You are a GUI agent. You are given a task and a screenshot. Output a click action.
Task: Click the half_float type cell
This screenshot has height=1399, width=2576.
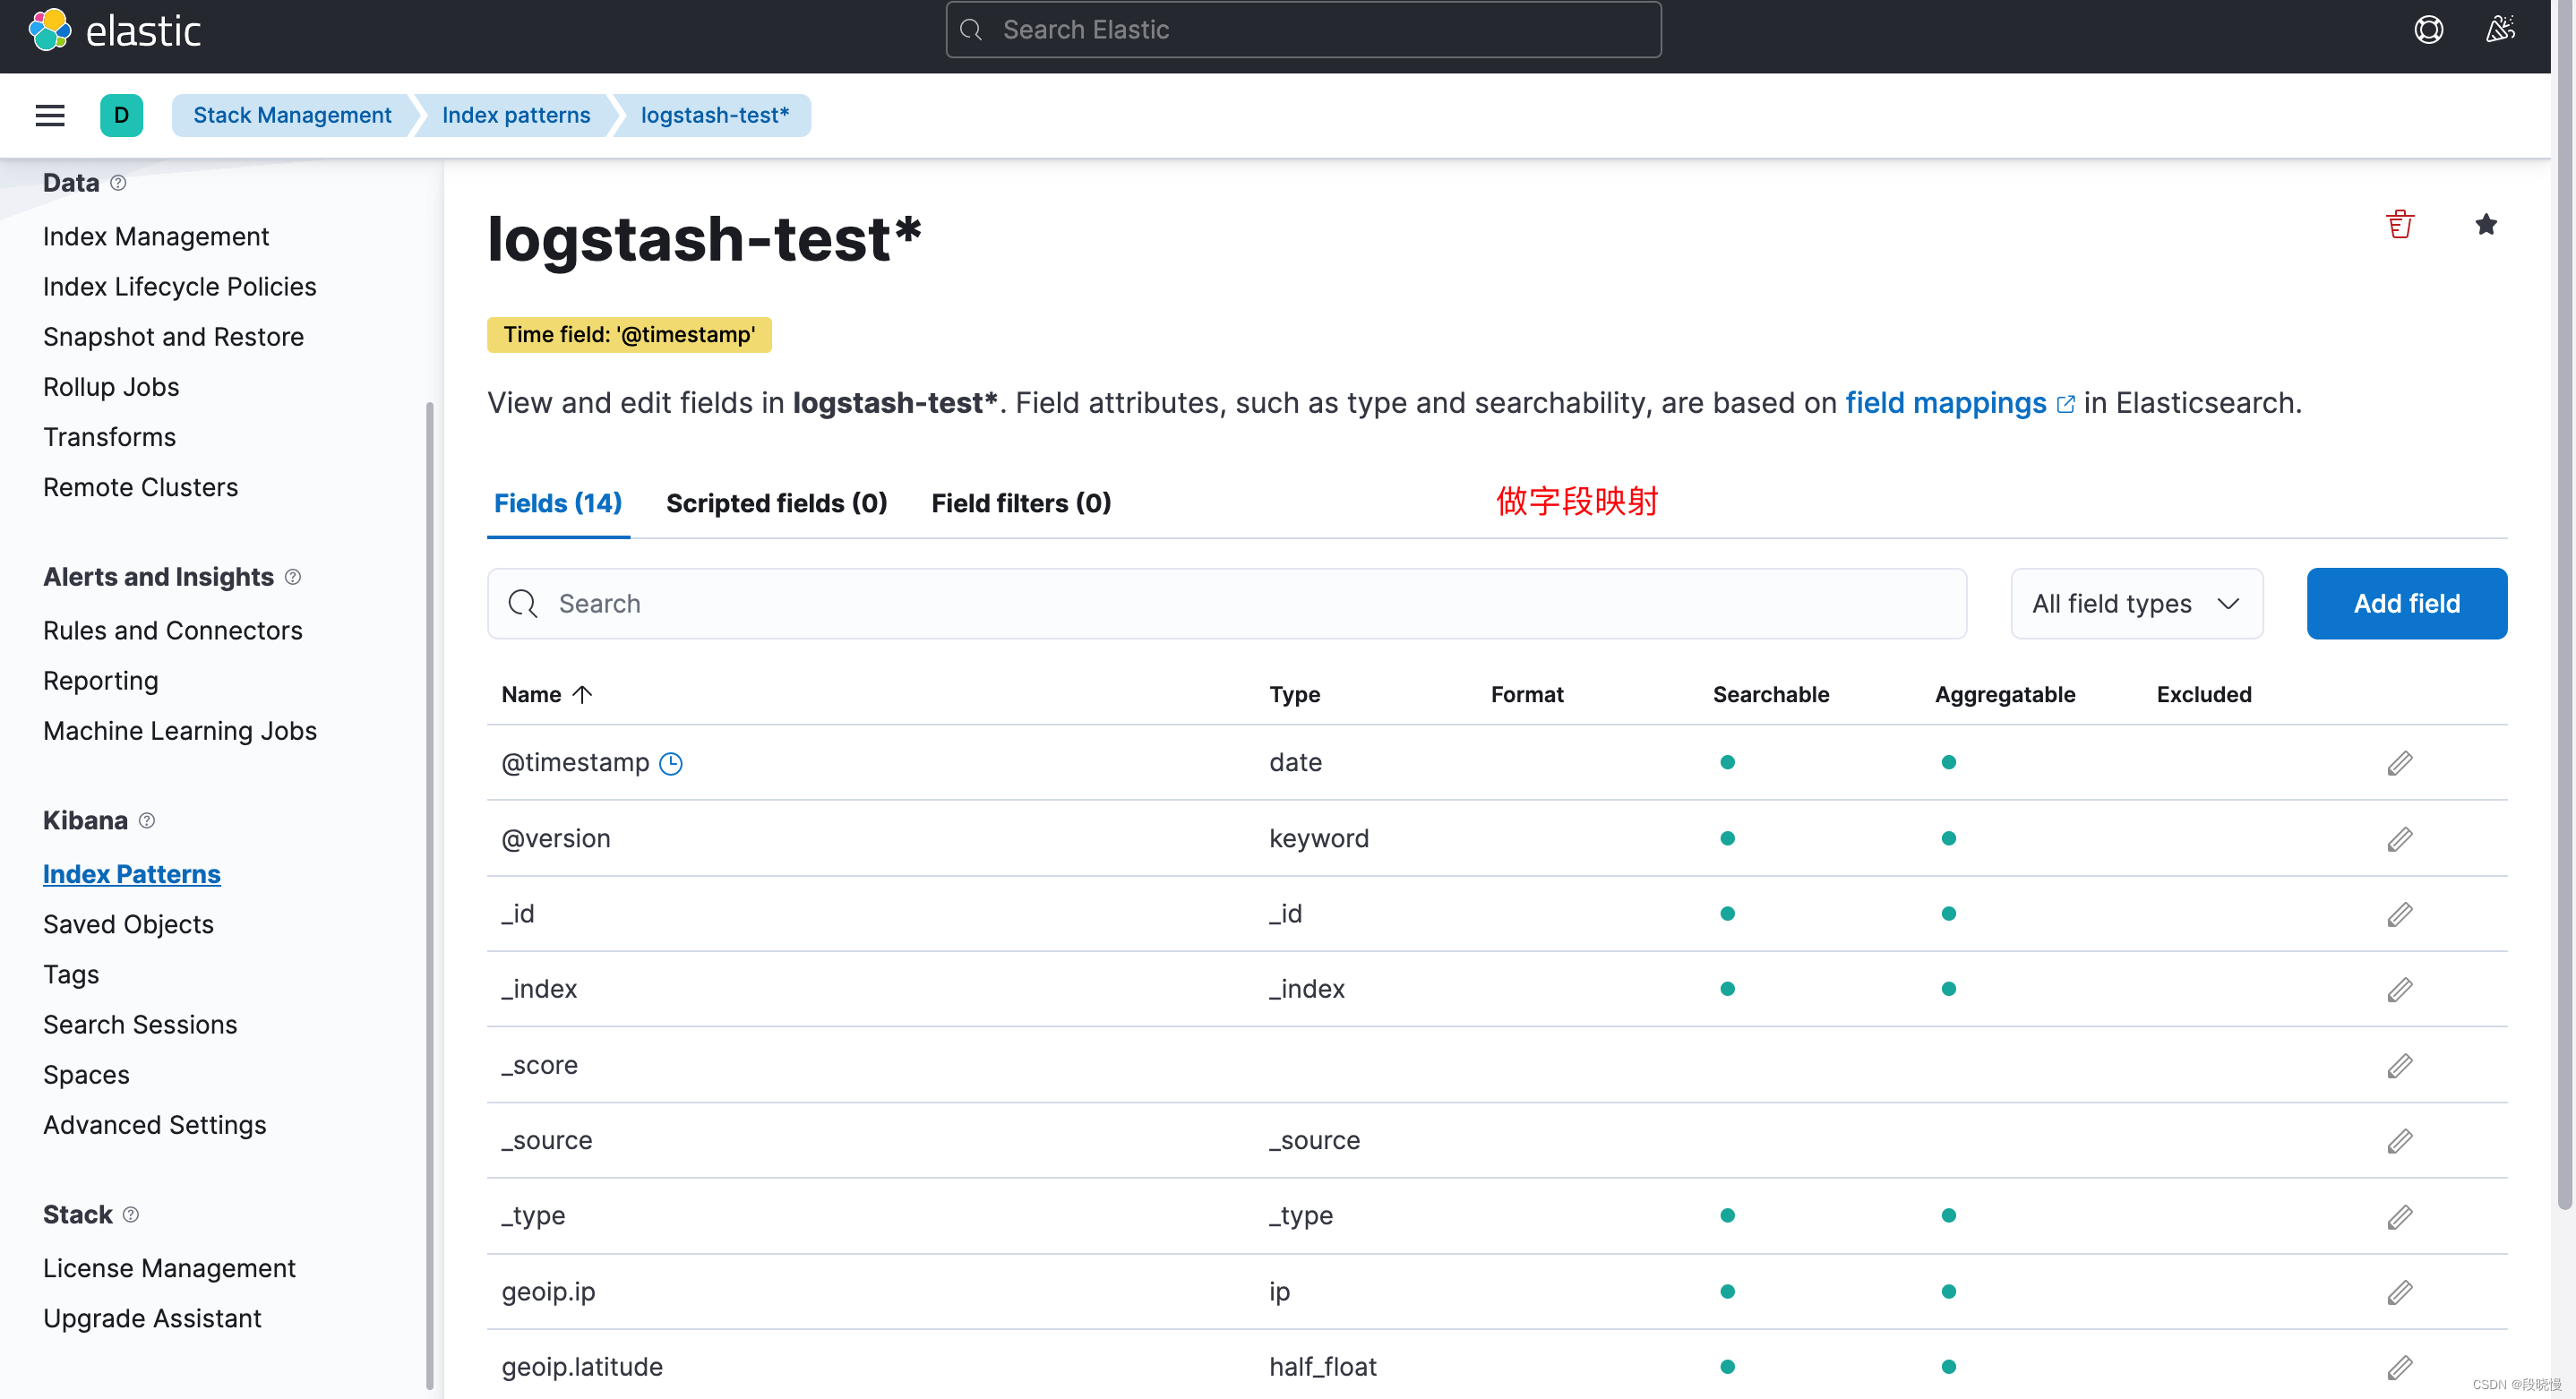click(x=1322, y=1367)
